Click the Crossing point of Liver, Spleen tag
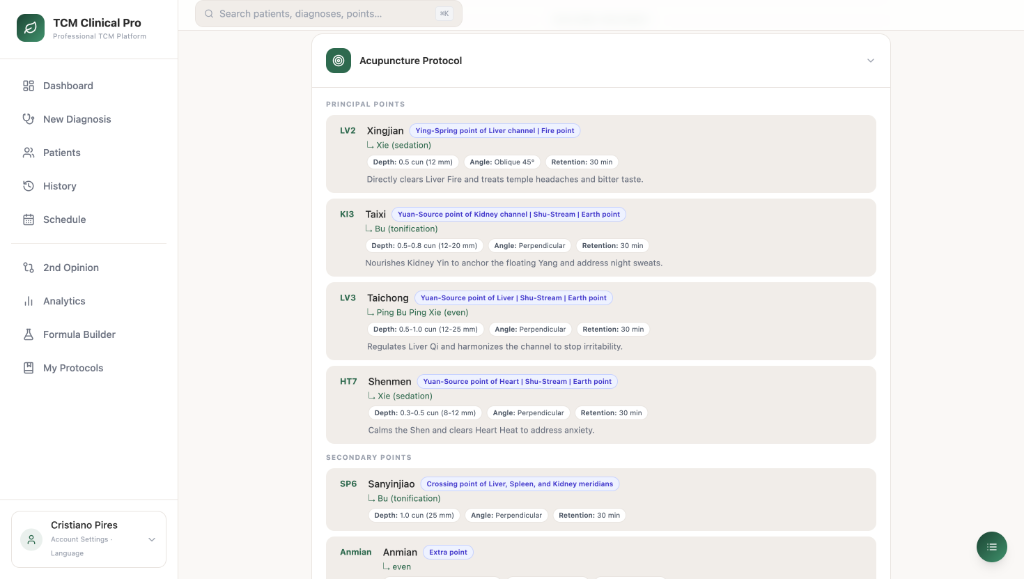The width and height of the screenshot is (1024, 579). point(520,484)
